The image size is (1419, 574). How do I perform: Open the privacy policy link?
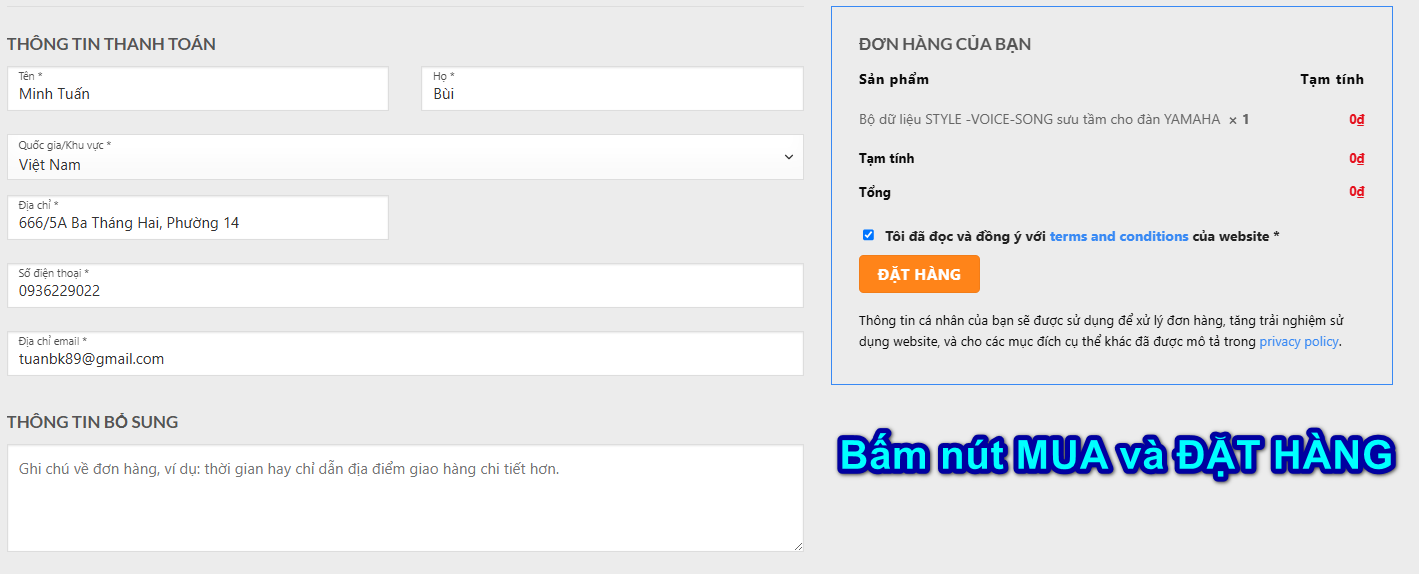coord(1298,341)
